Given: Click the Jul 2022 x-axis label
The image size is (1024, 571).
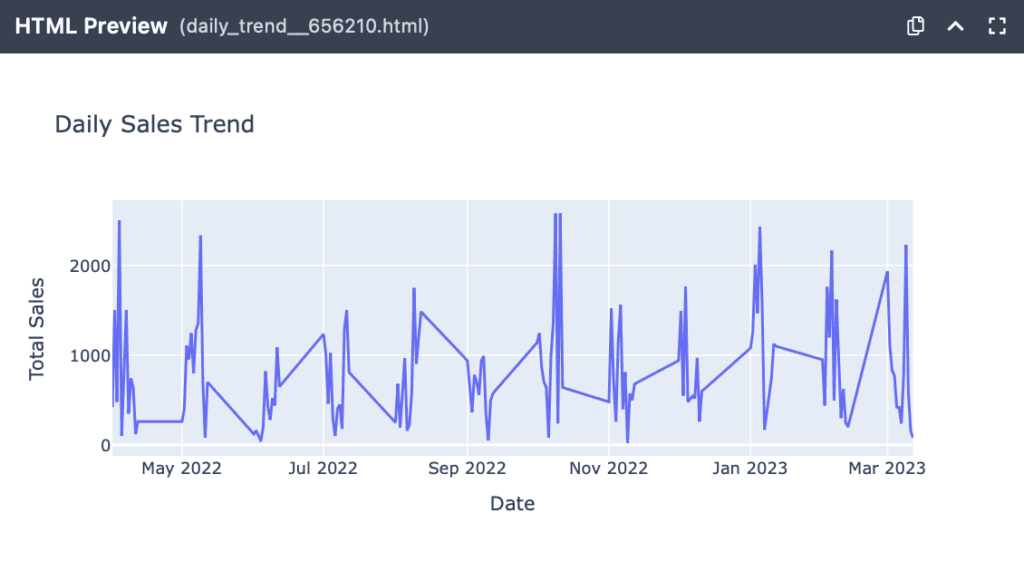Looking at the screenshot, I should (323, 468).
